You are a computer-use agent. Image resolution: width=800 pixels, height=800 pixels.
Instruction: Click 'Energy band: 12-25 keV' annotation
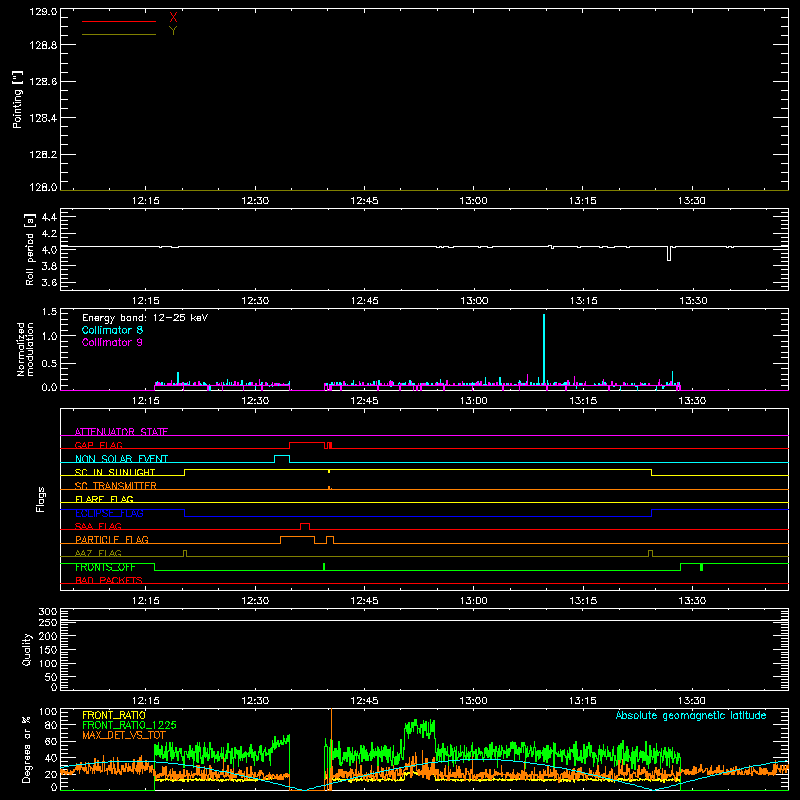pos(145,318)
